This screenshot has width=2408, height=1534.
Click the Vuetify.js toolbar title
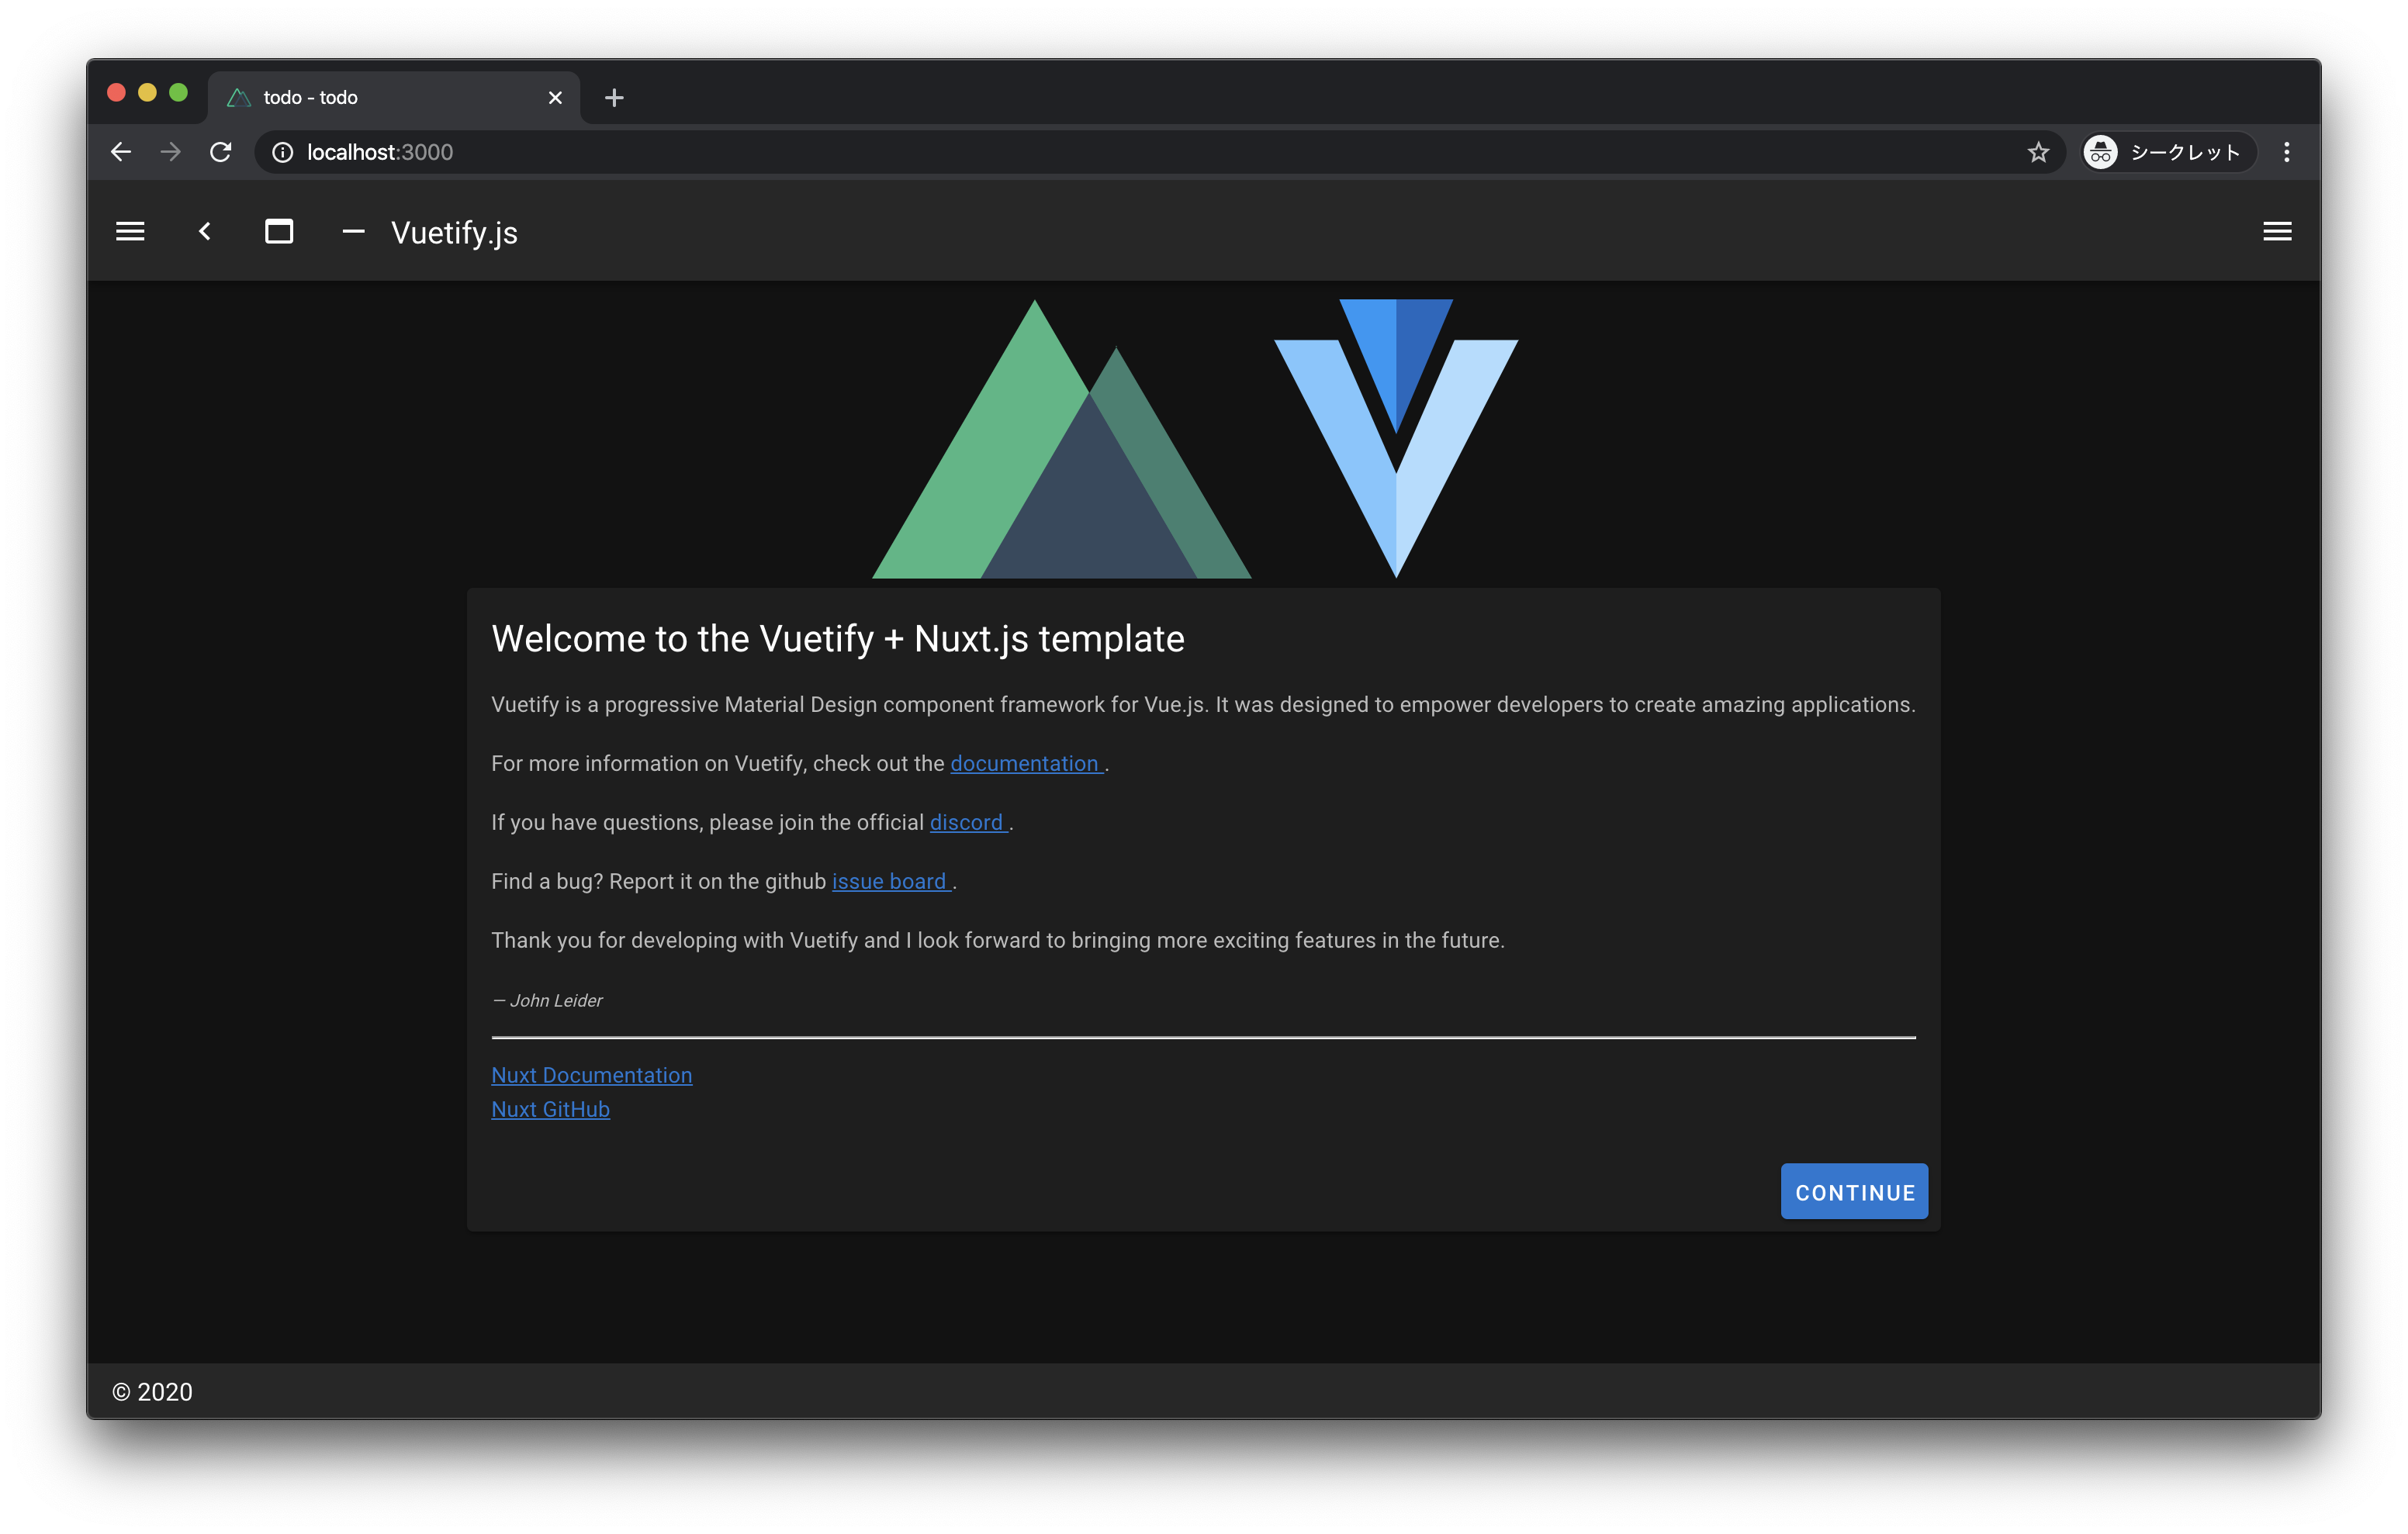point(454,232)
